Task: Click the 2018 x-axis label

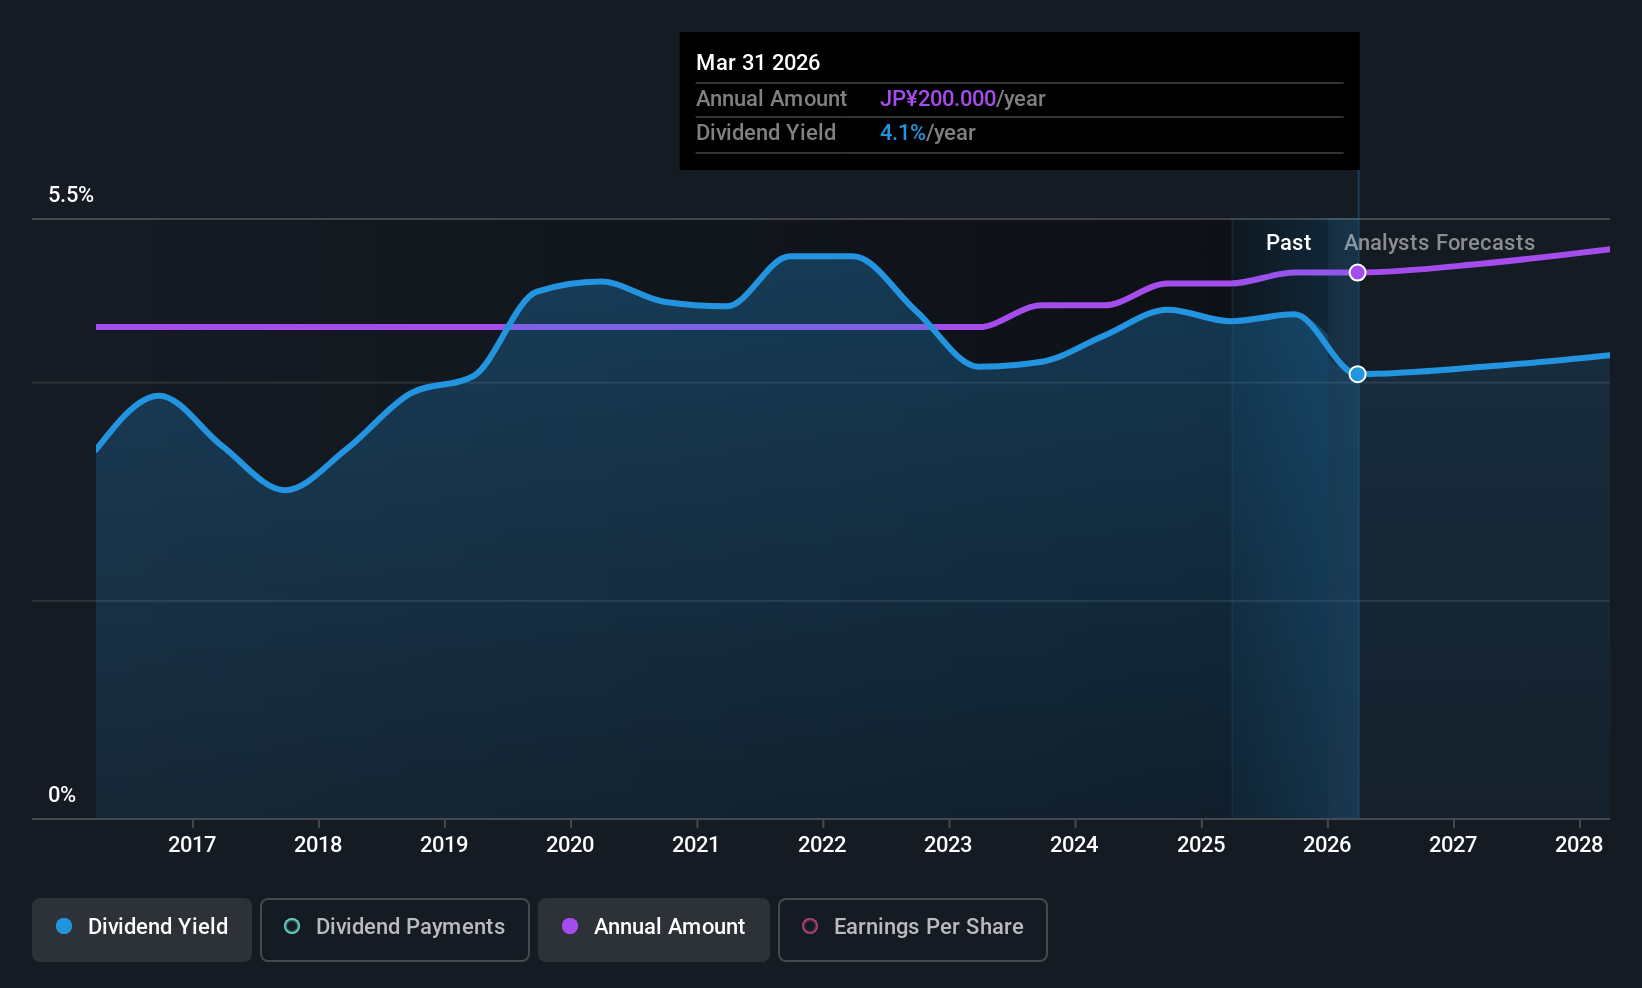Action: coord(318,845)
